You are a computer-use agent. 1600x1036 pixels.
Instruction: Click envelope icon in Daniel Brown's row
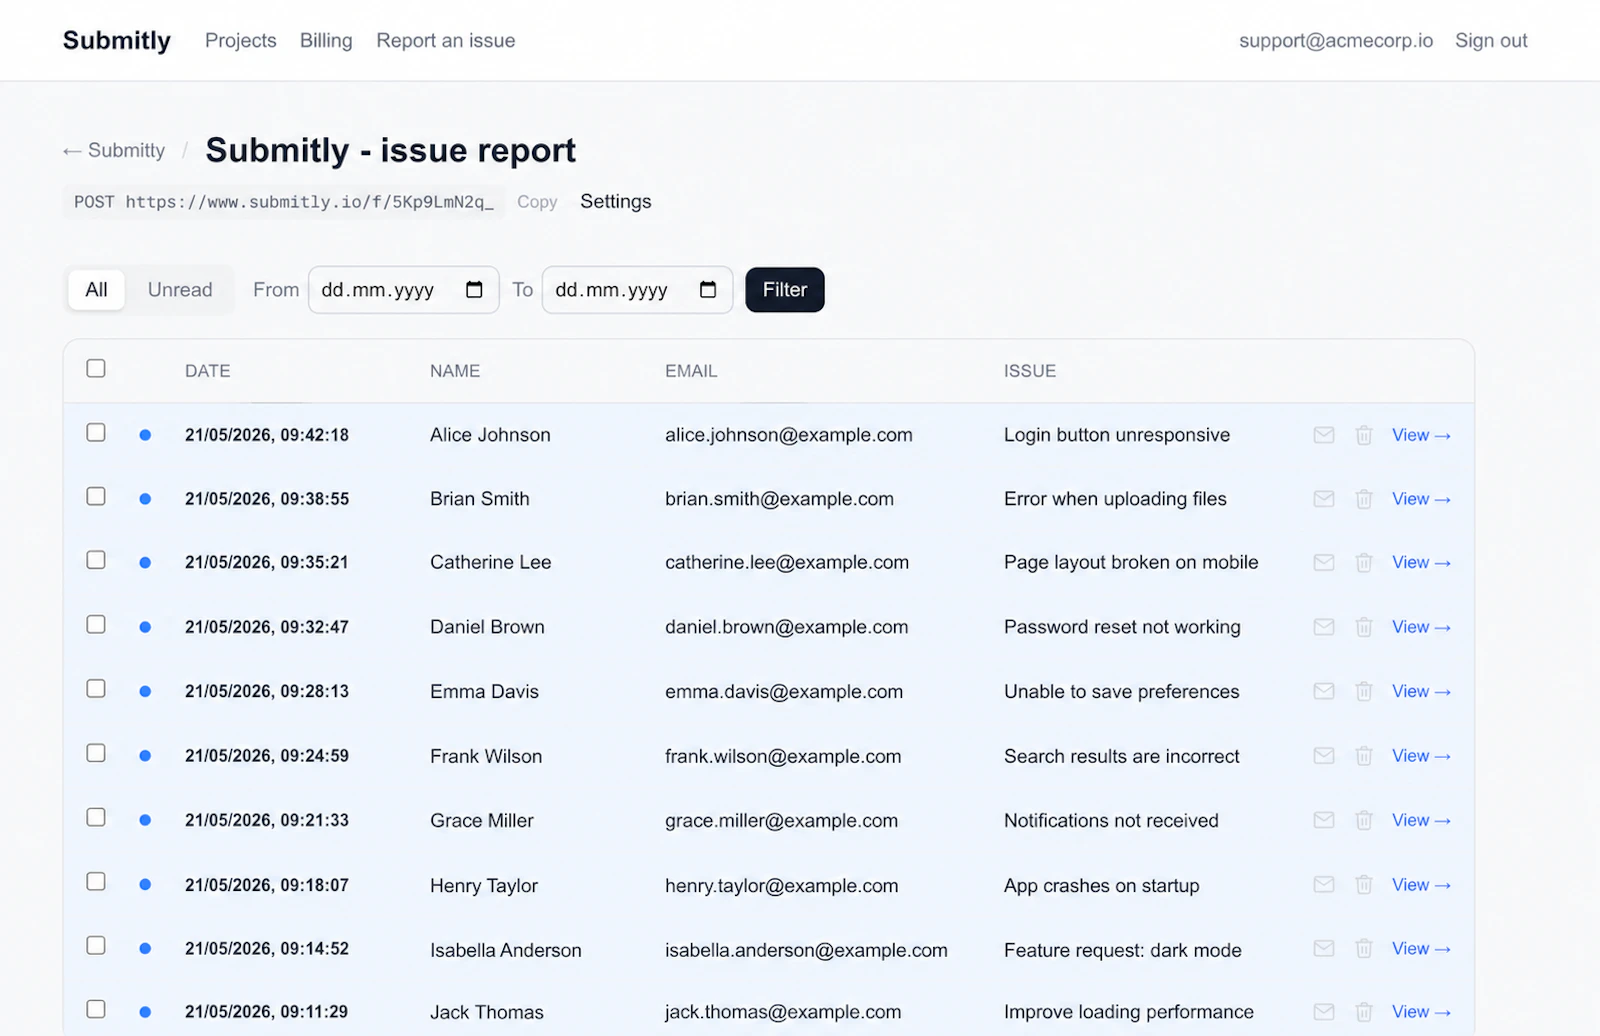pos(1324,627)
